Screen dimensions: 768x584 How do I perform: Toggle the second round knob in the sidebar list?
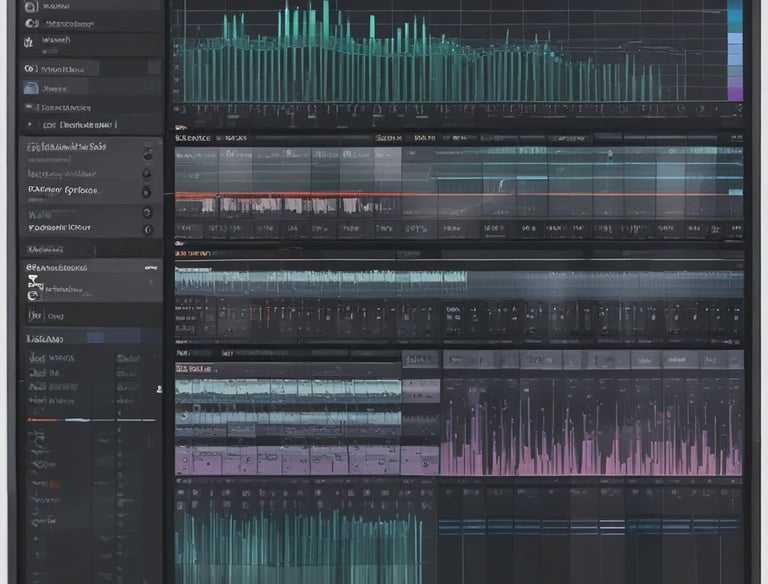click(146, 174)
